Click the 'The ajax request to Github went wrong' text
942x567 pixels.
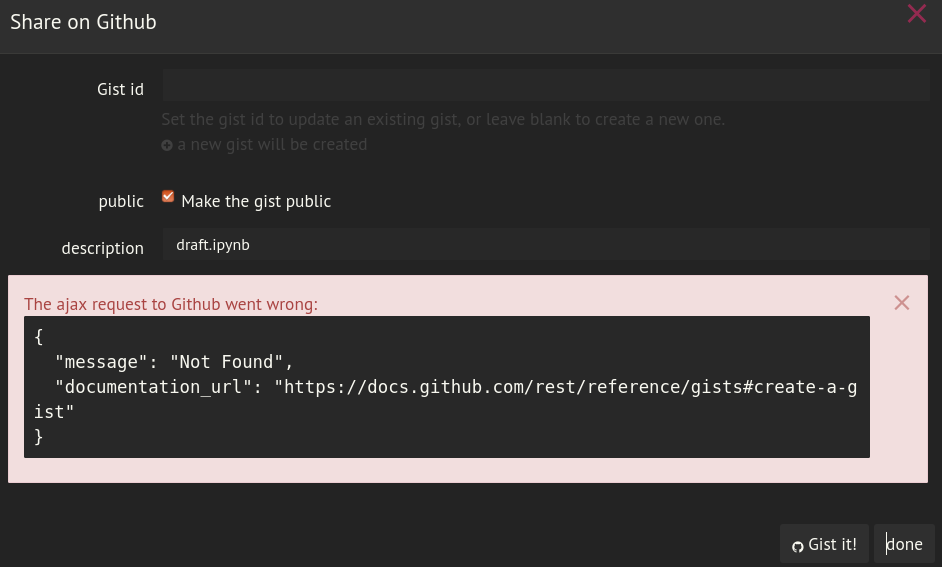(171, 304)
